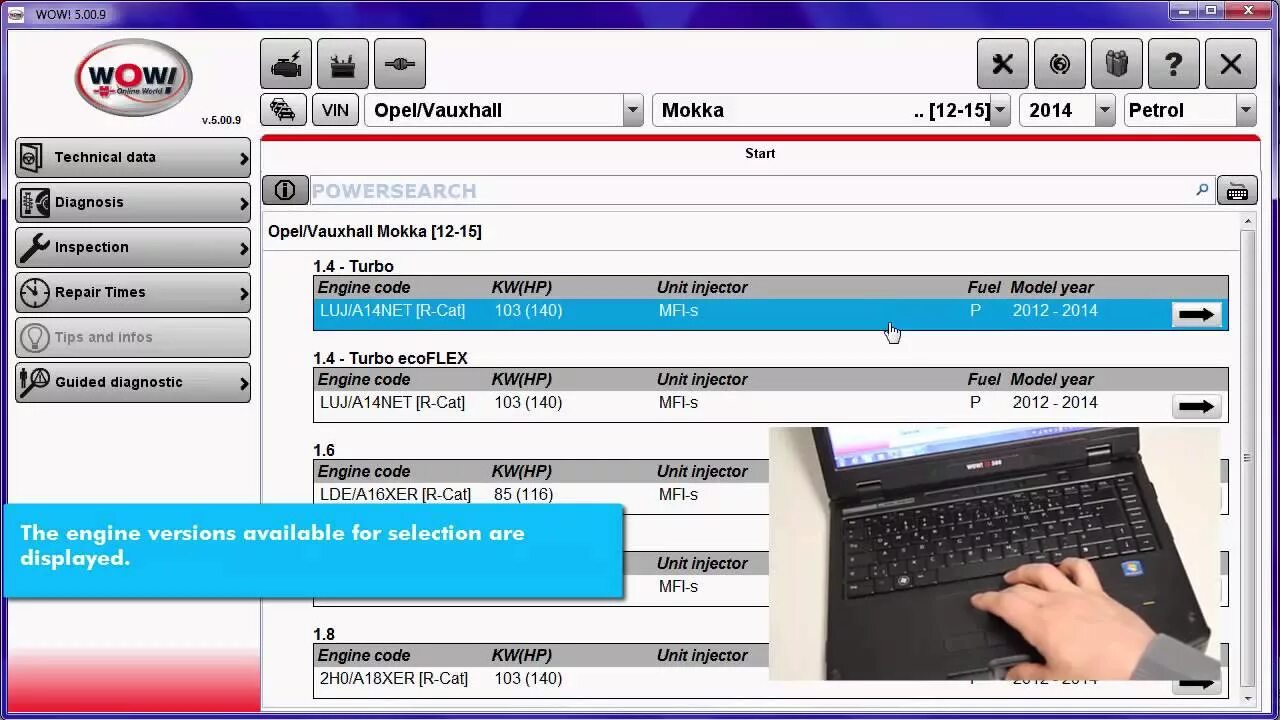Click arrow button for 1.4 Turbo engine row
The image size is (1280, 720).
point(1196,314)
